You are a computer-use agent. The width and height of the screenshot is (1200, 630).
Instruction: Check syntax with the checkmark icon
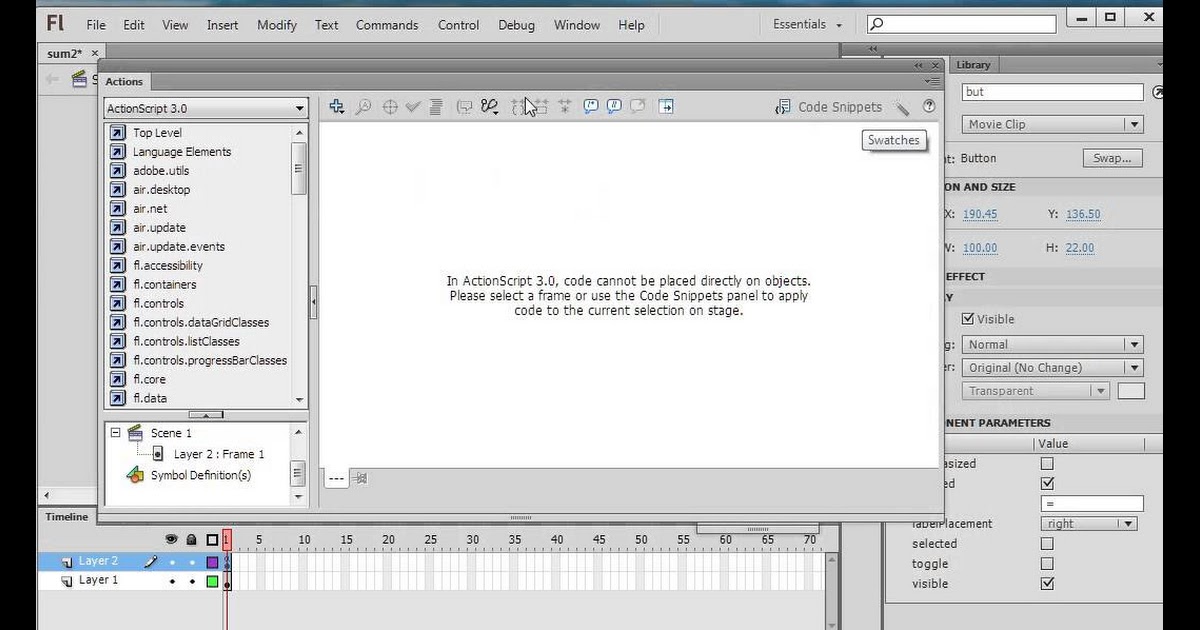pyautogui.click(x=413, y=107)
